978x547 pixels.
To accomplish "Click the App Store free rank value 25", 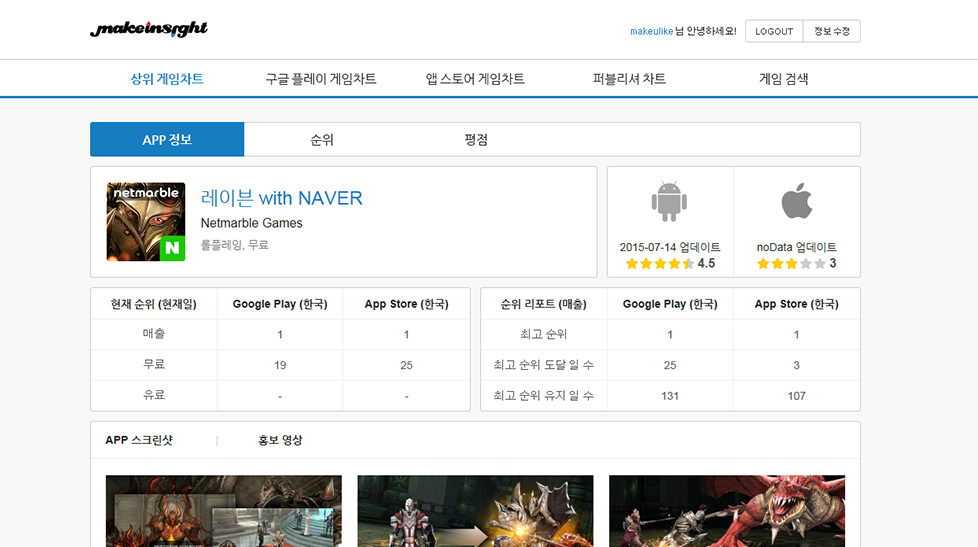I will pos(407,365).
